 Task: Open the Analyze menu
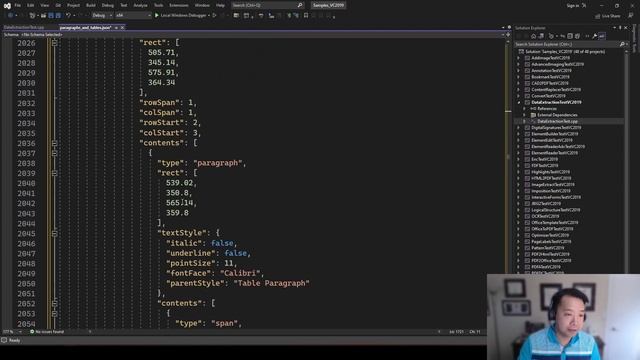pyautogui.click(x=140, y=5)
